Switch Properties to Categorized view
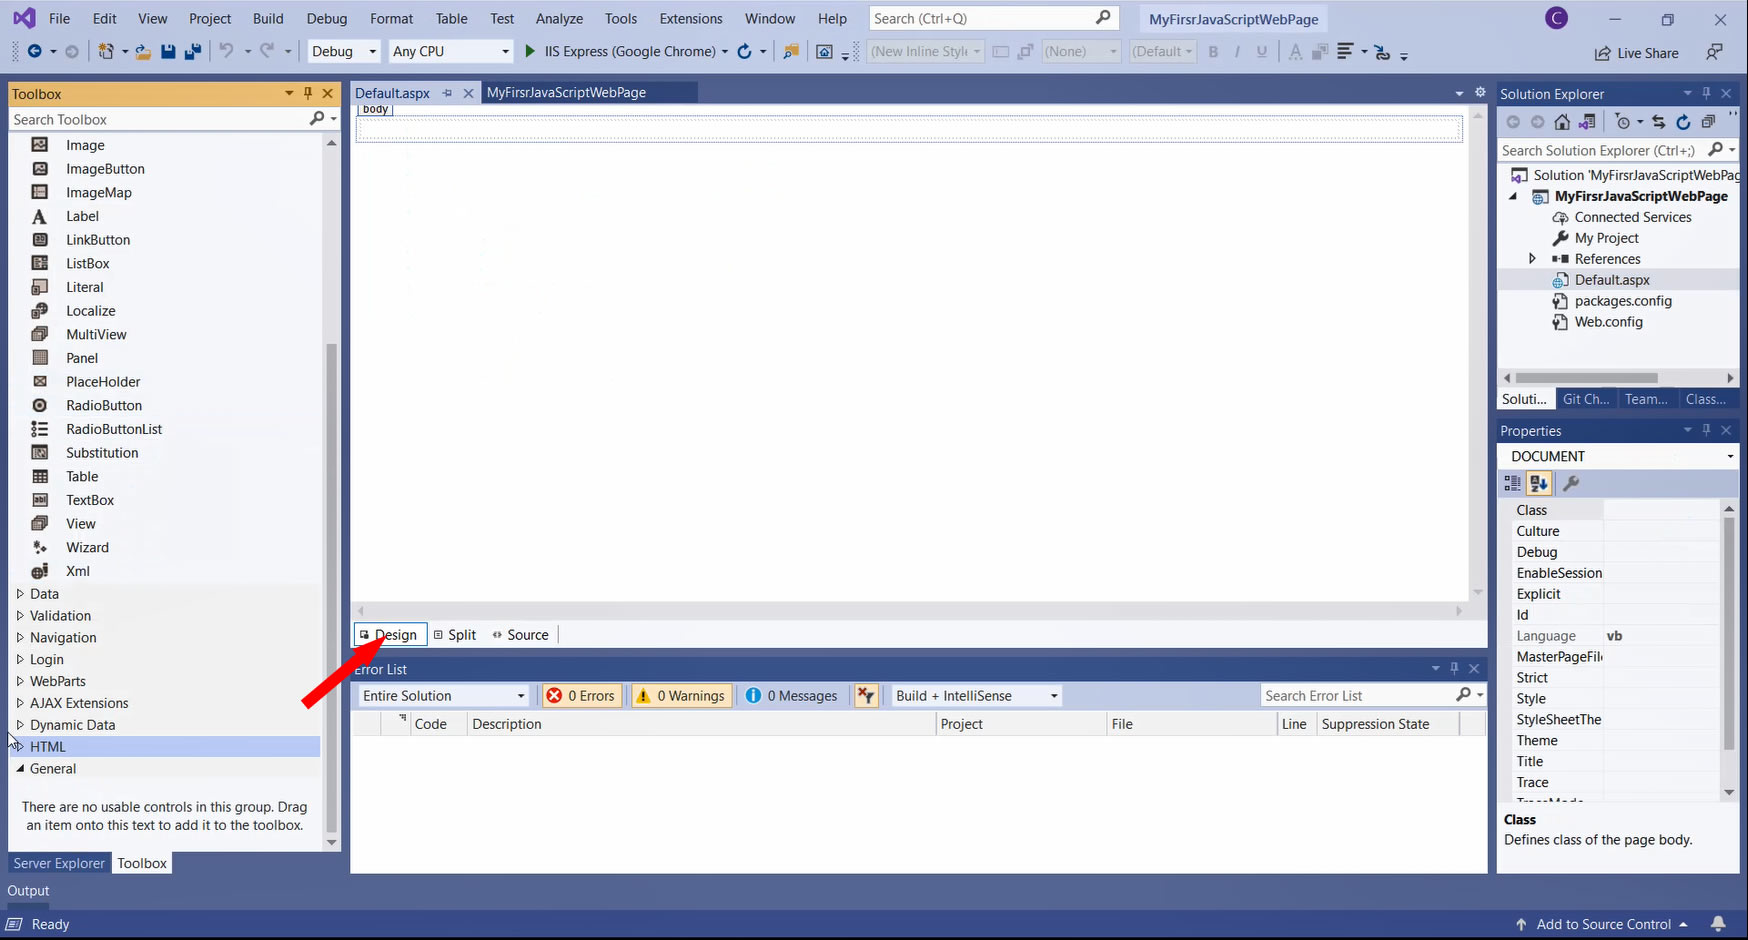The width and height of the screenshot is (1748, 940). pos(1512,484)
